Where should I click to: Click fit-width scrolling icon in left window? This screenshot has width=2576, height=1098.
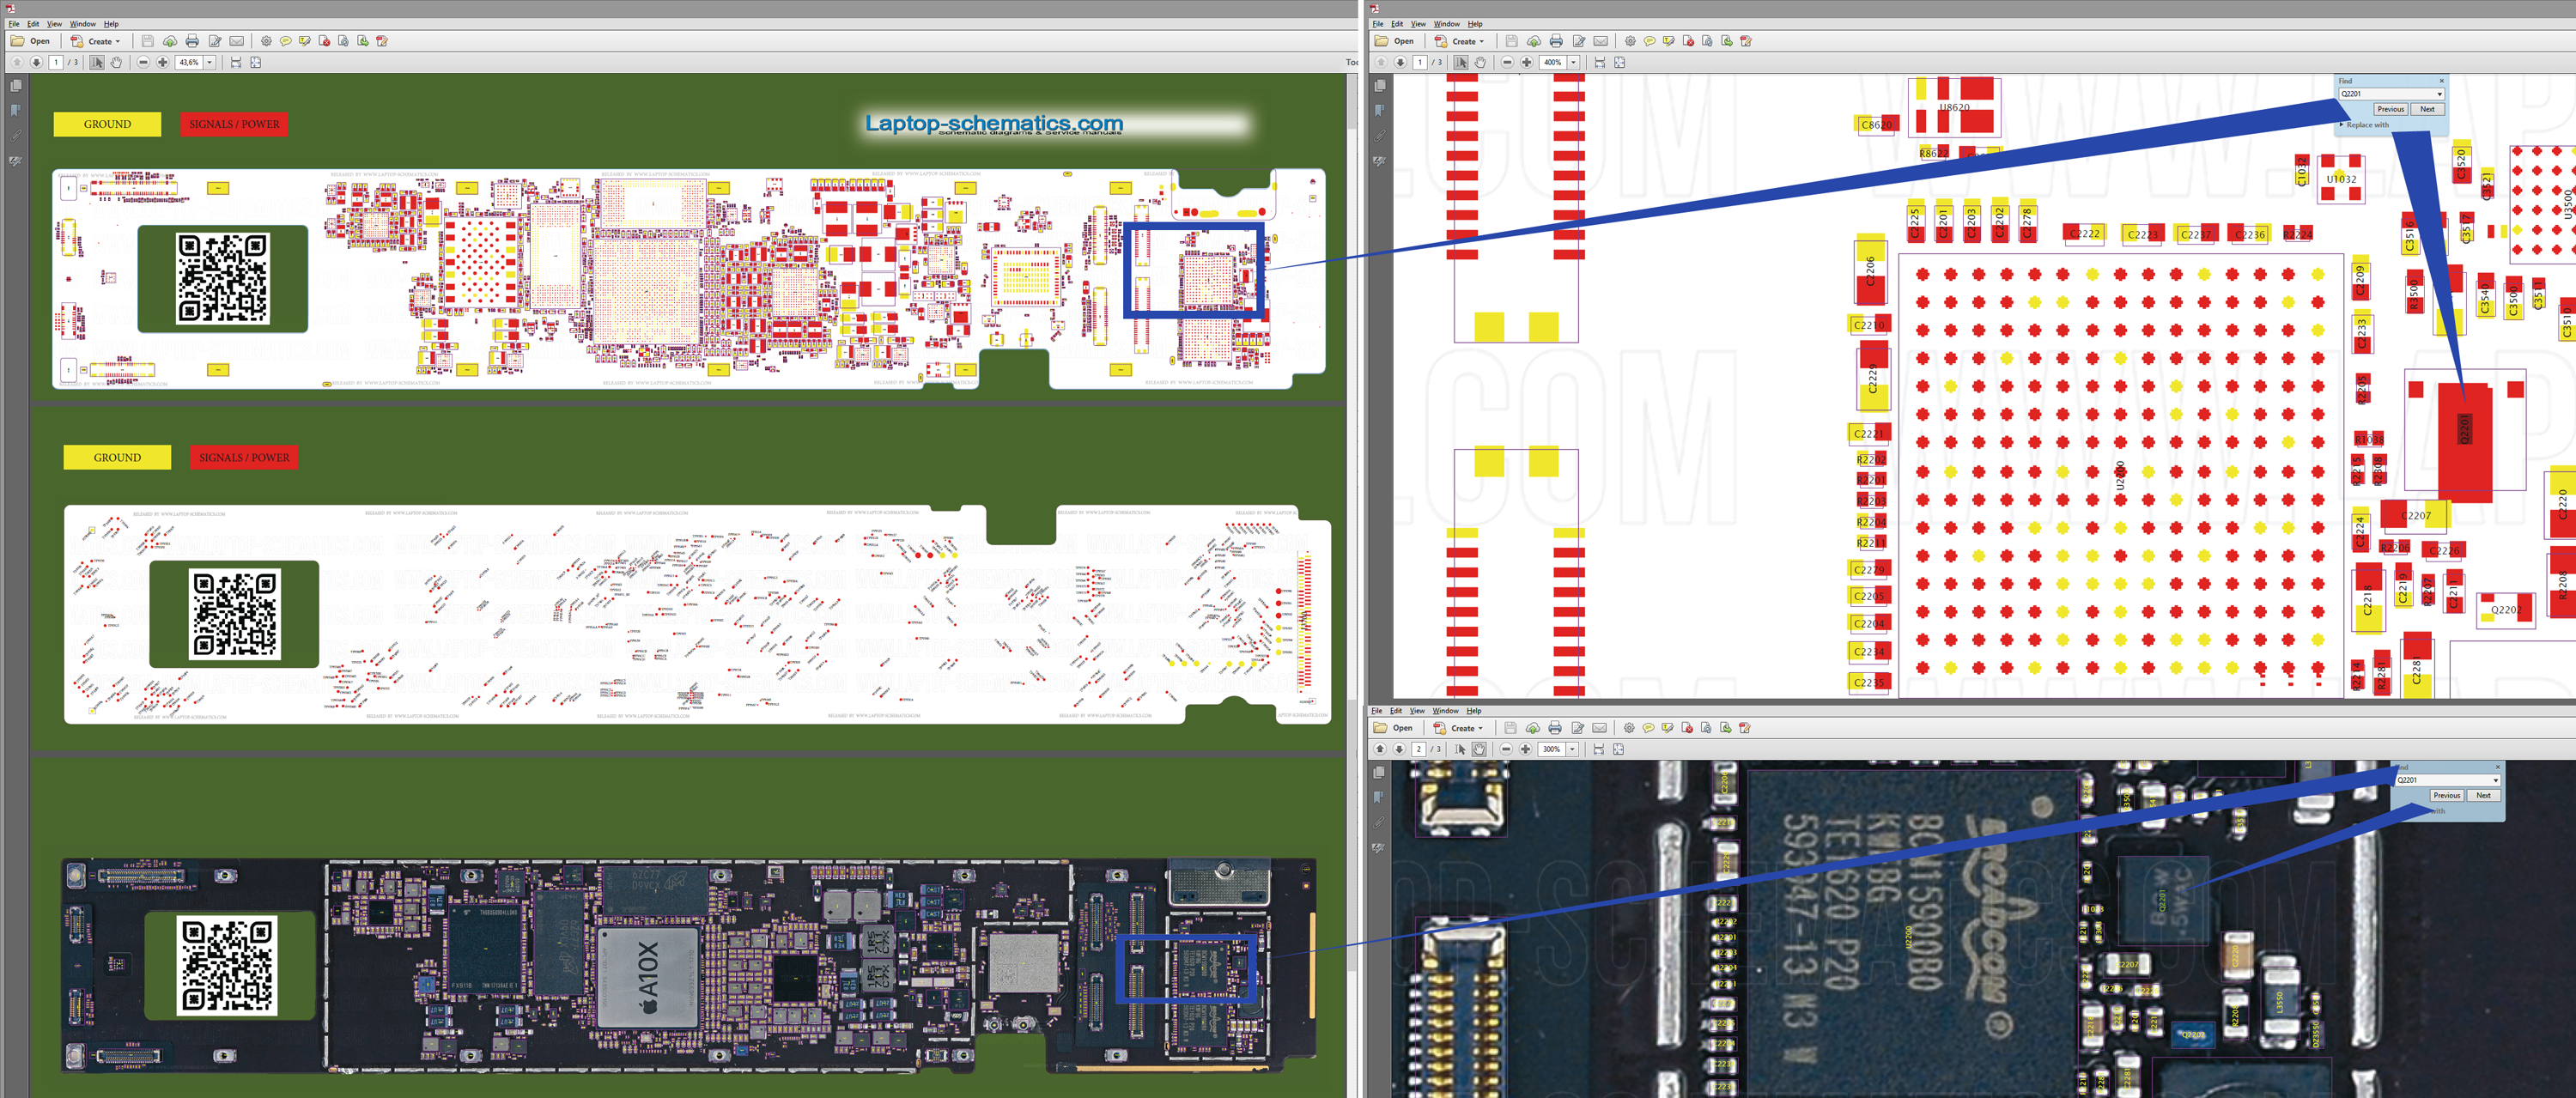coord(236,62)
